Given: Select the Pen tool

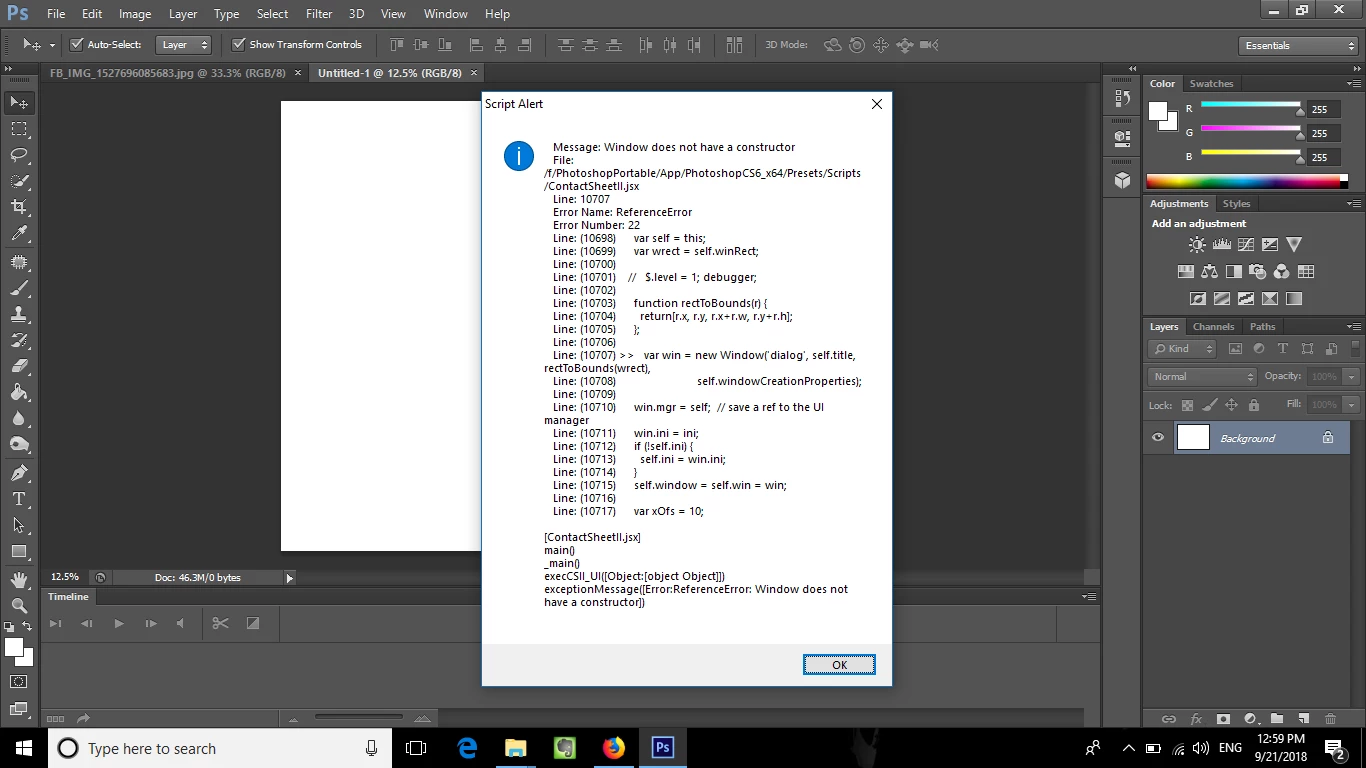Looking at the screenshot, I should 19,473.
